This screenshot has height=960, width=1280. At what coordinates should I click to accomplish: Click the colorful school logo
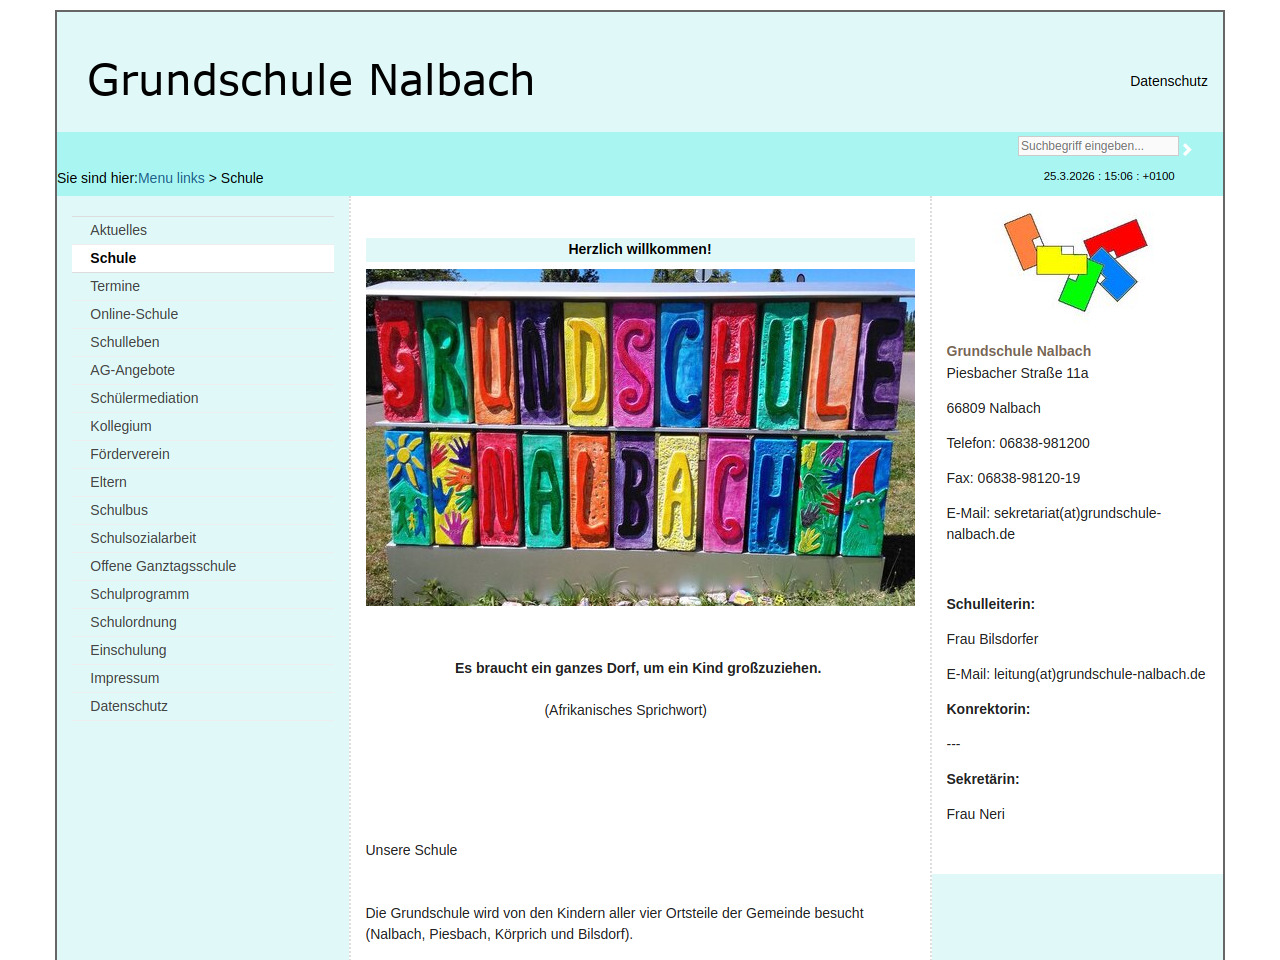tap(1075, 262)
